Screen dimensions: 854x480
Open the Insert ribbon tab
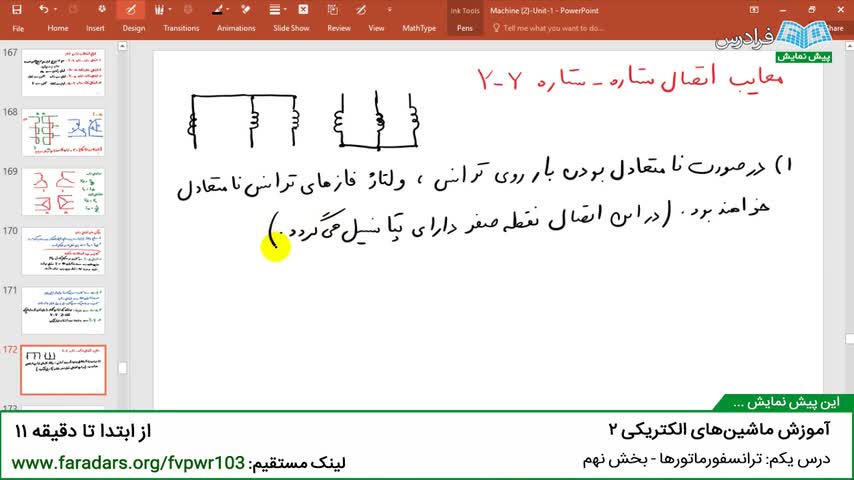95,28
